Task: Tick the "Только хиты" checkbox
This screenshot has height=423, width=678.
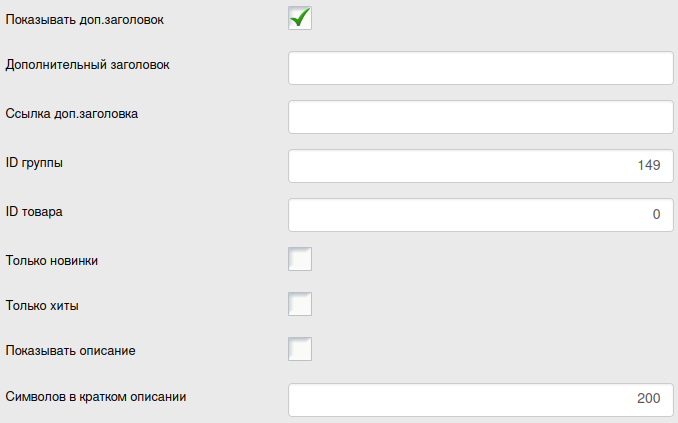Action: 300,303
